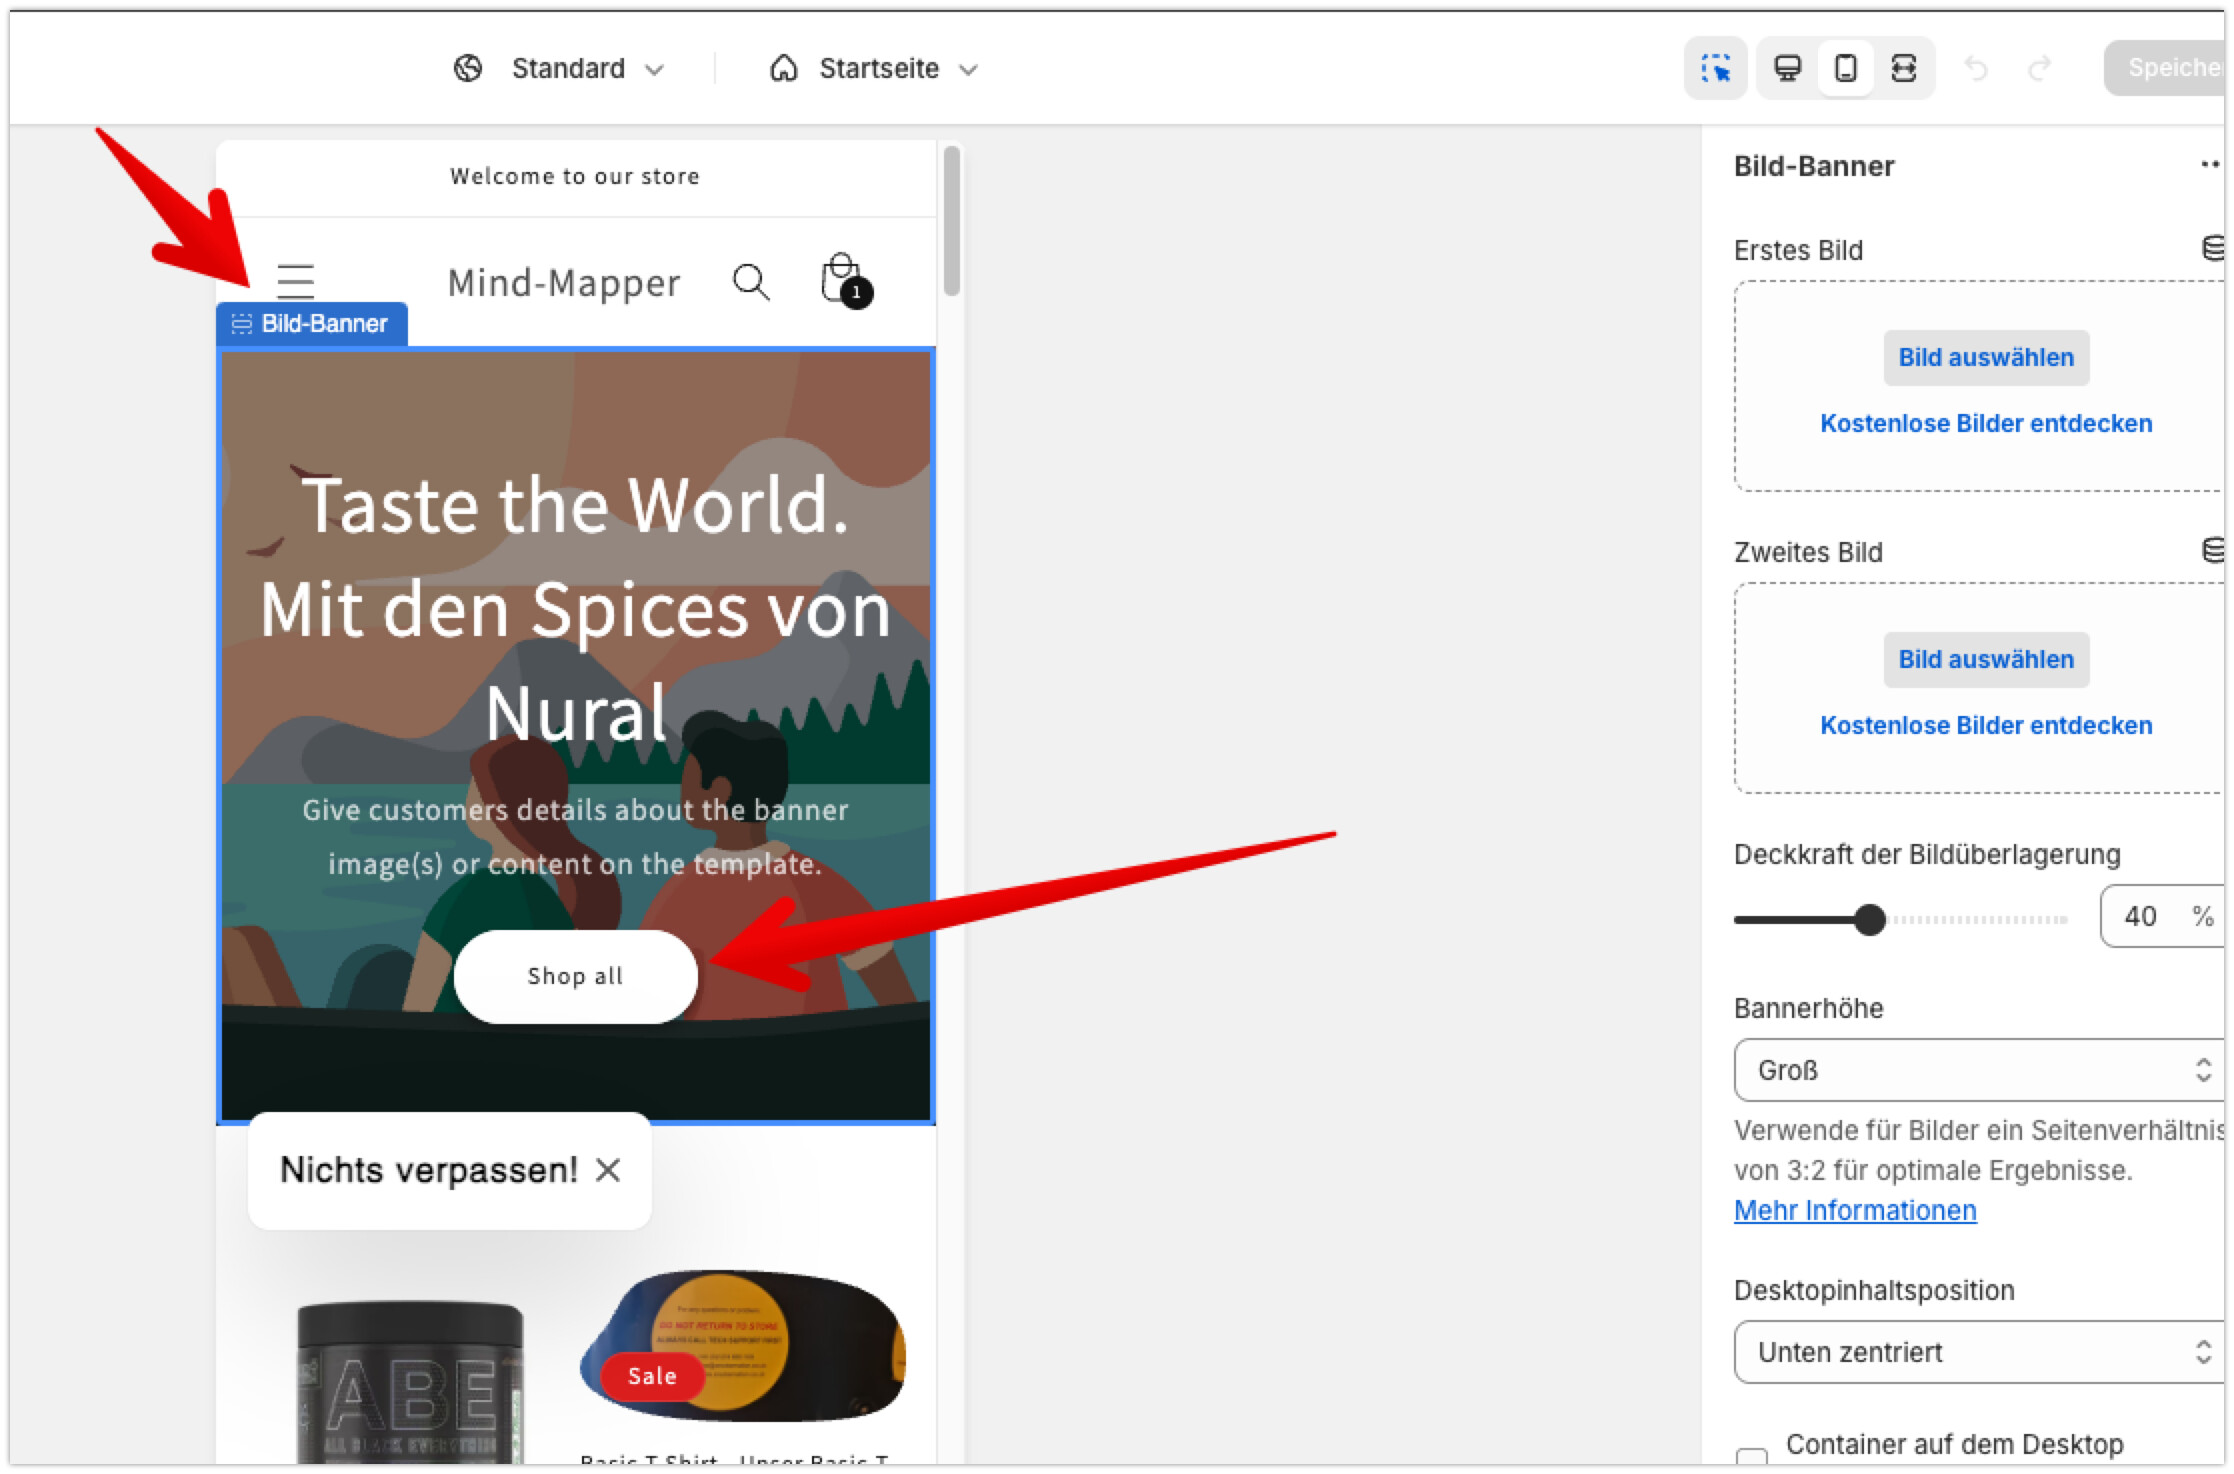The image size is (2234, 1474).
Task: Click the Deckkraft der Bildüberlagerung slider handle
Action: coord(1869,918)
